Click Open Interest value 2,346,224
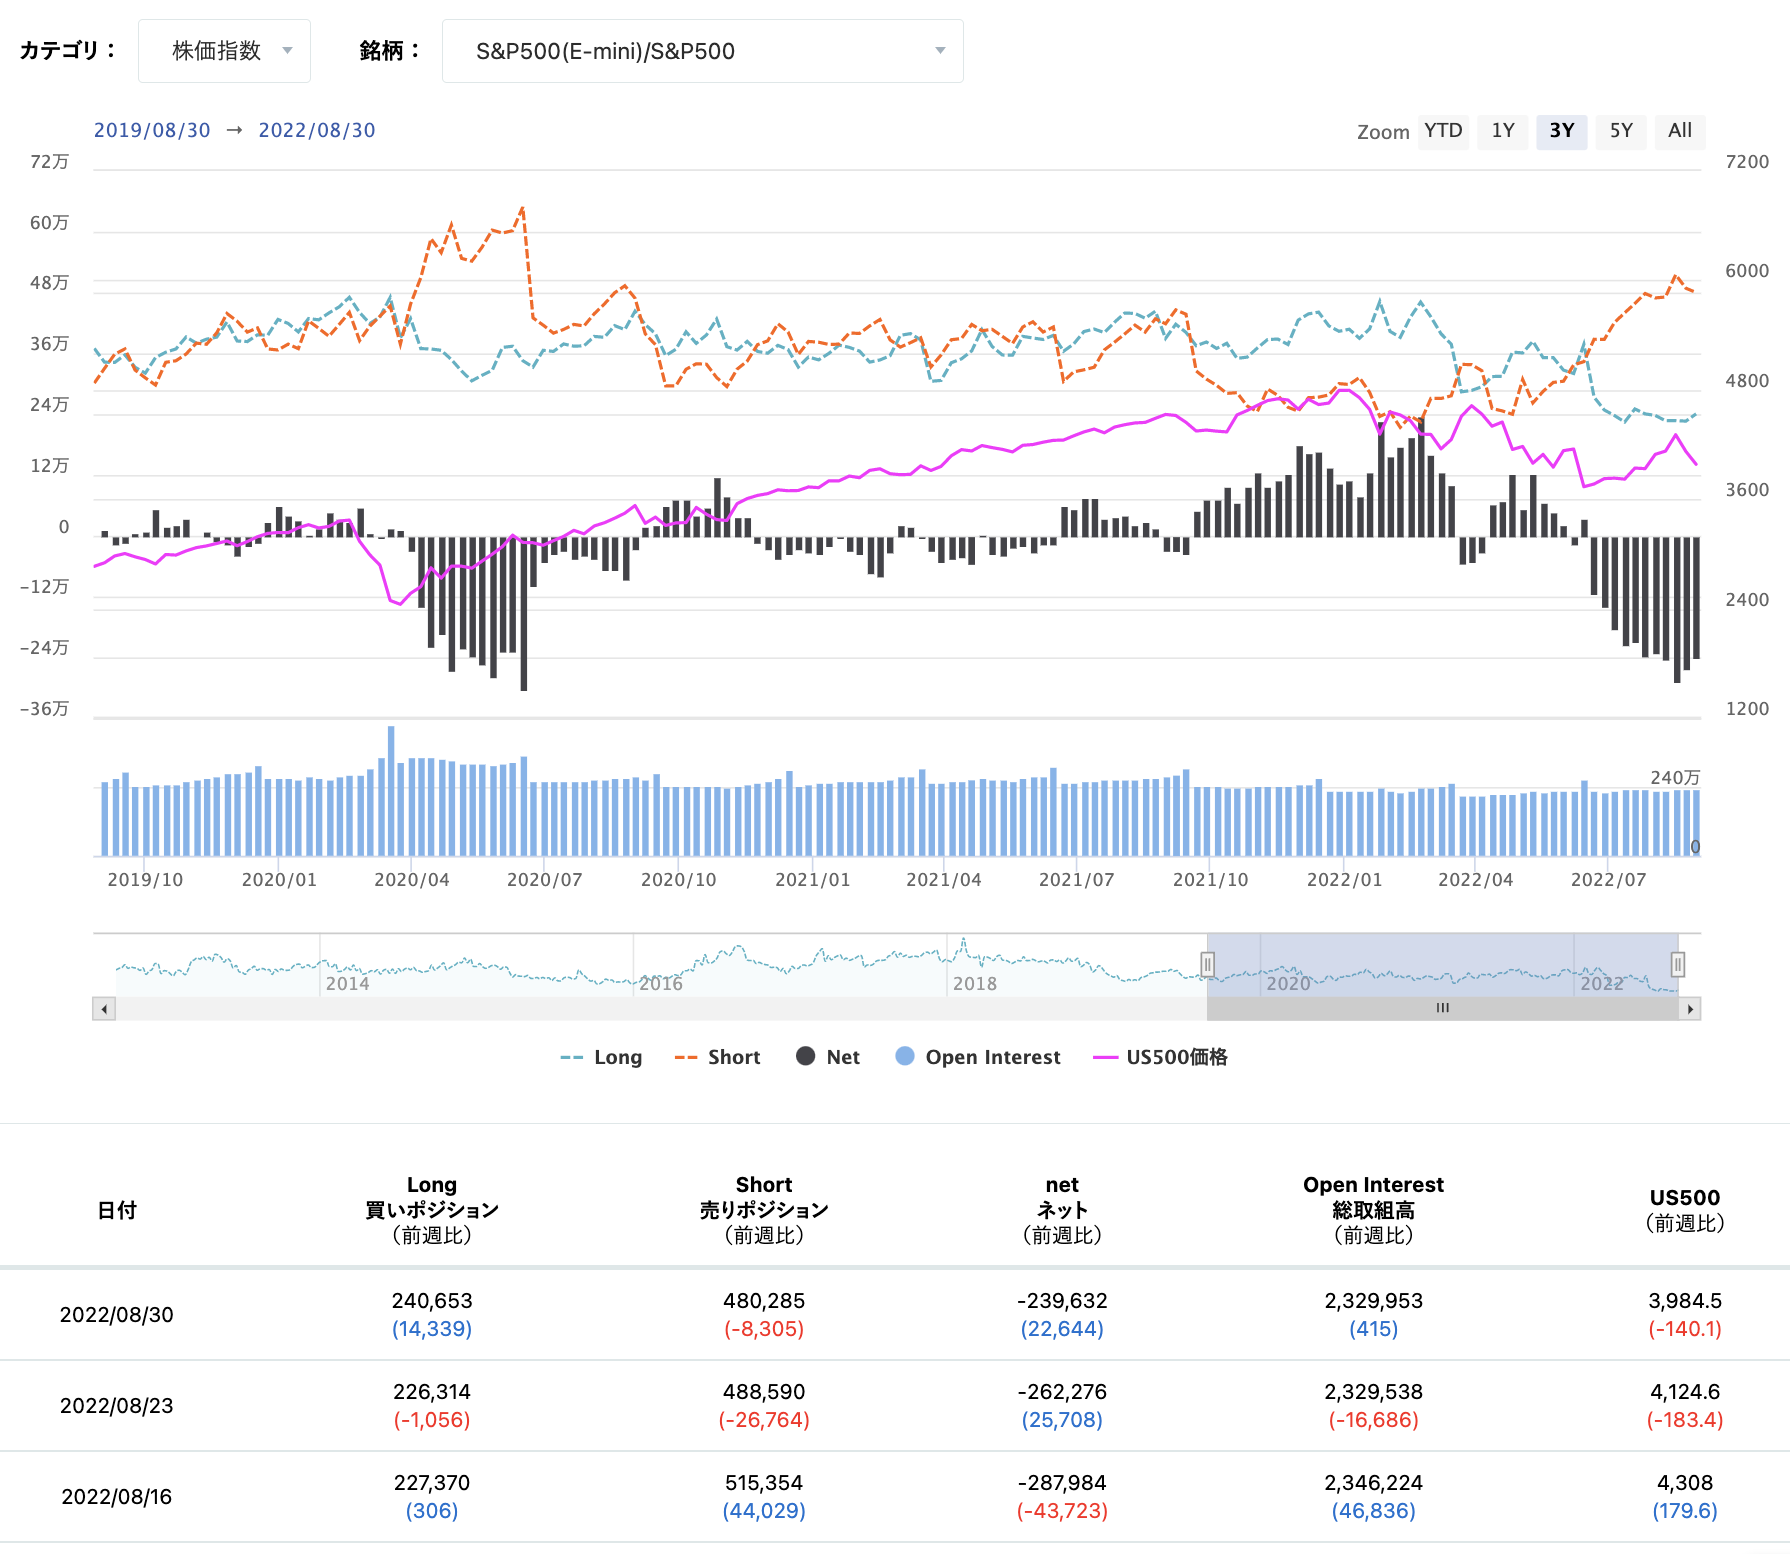Viewport: 1790px width, 1554px height. coord(1374,1483)
